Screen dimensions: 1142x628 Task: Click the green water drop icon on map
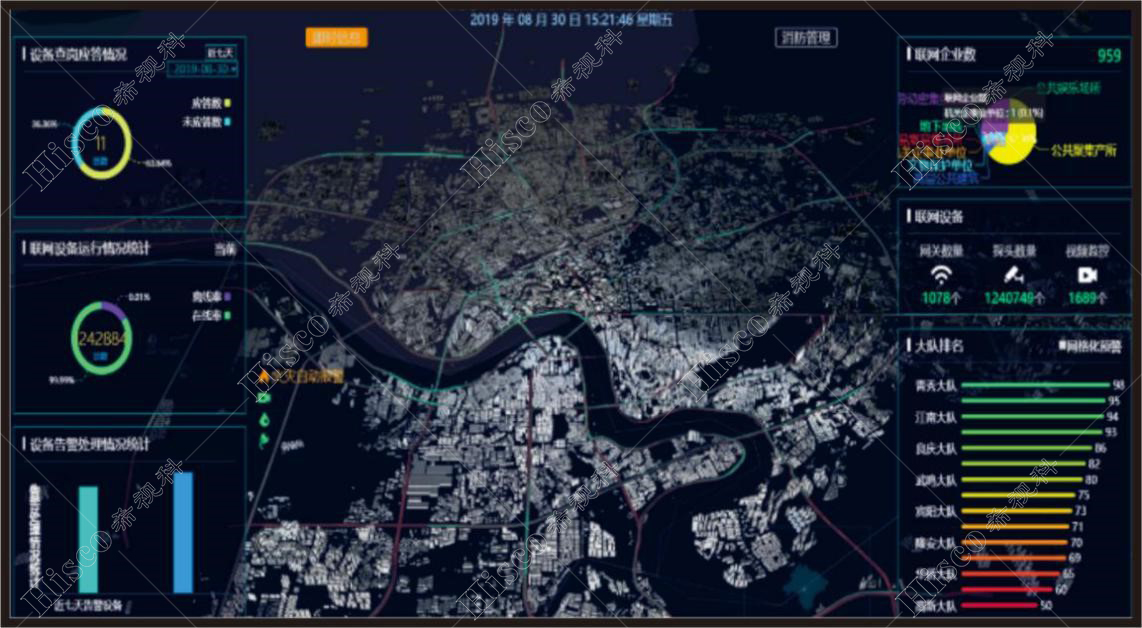(264, 420)
